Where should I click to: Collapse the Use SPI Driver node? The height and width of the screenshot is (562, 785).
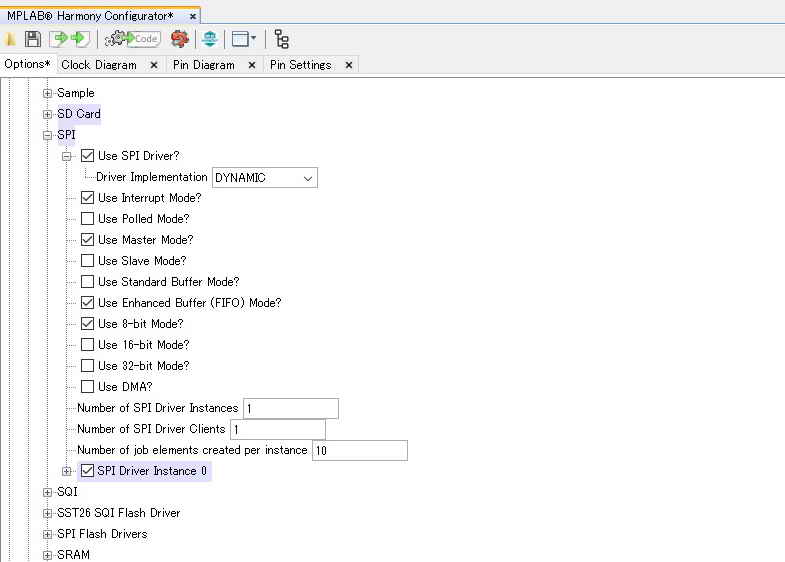pos(66,156)
